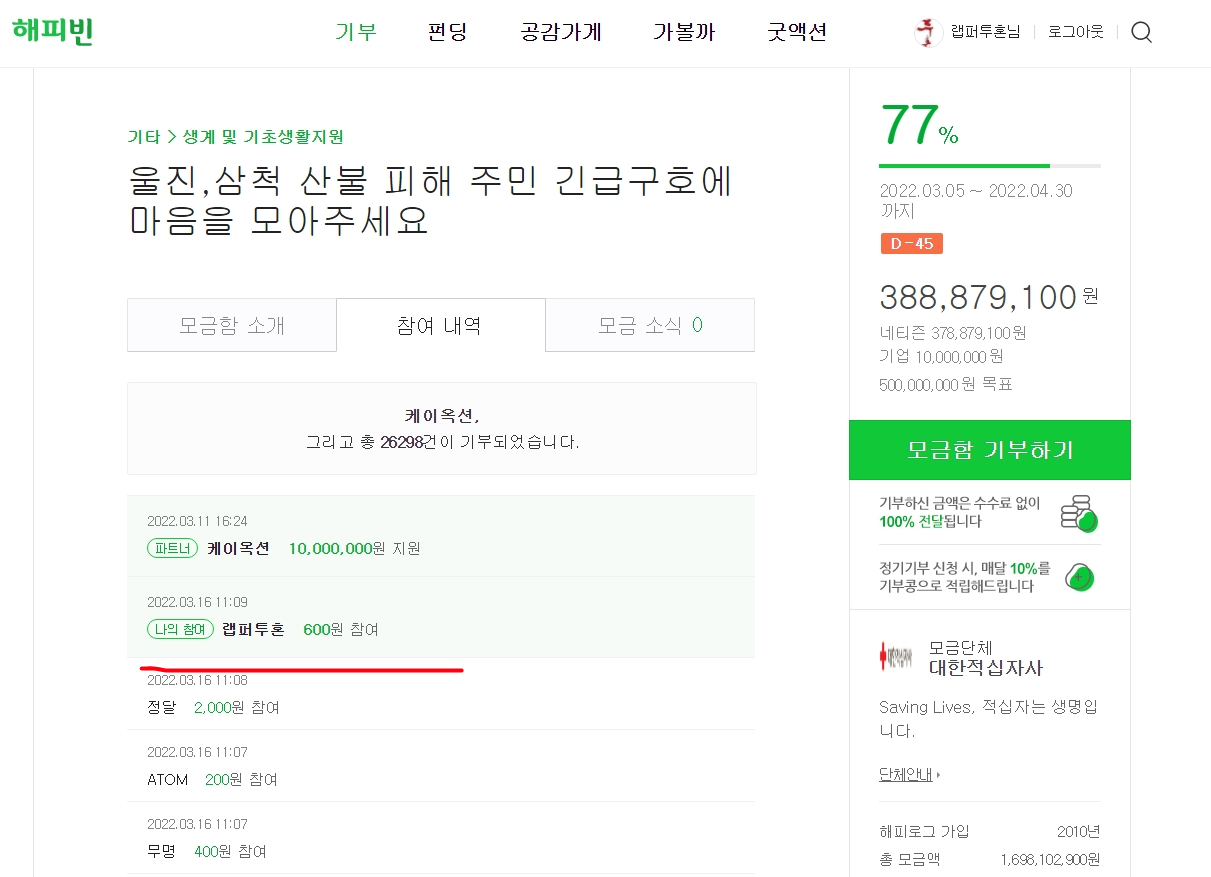Open the 공감가게 menu
1211x877 pixels.
tap(561, 32)
